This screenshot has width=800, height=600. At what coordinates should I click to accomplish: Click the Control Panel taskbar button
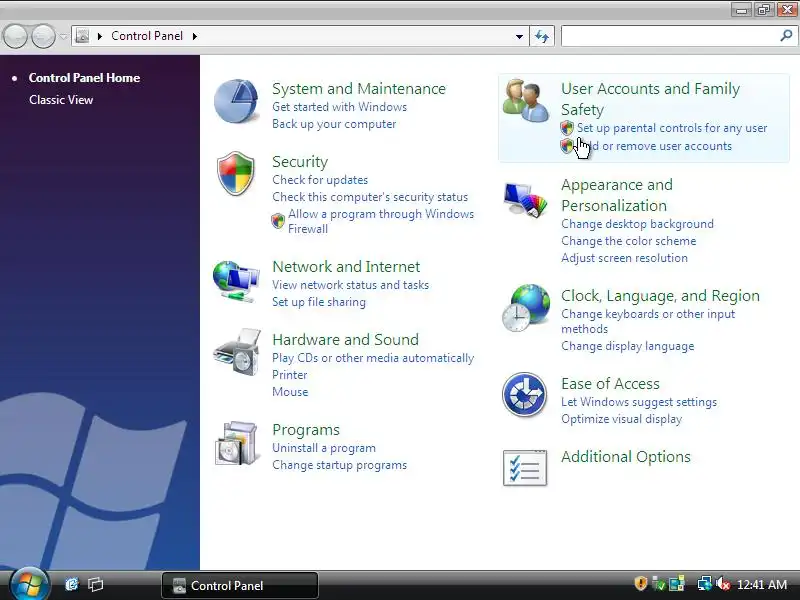click(240, 585)
